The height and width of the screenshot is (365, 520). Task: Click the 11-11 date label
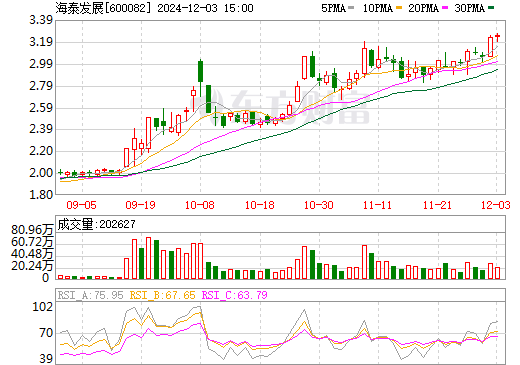[x=378, y=205]
